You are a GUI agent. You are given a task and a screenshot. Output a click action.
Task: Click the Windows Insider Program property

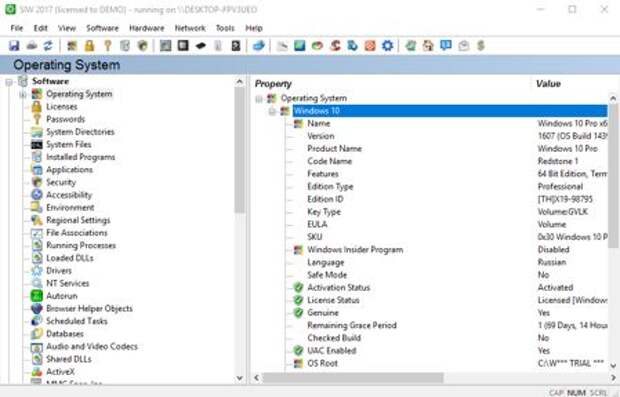click(355, 250)
